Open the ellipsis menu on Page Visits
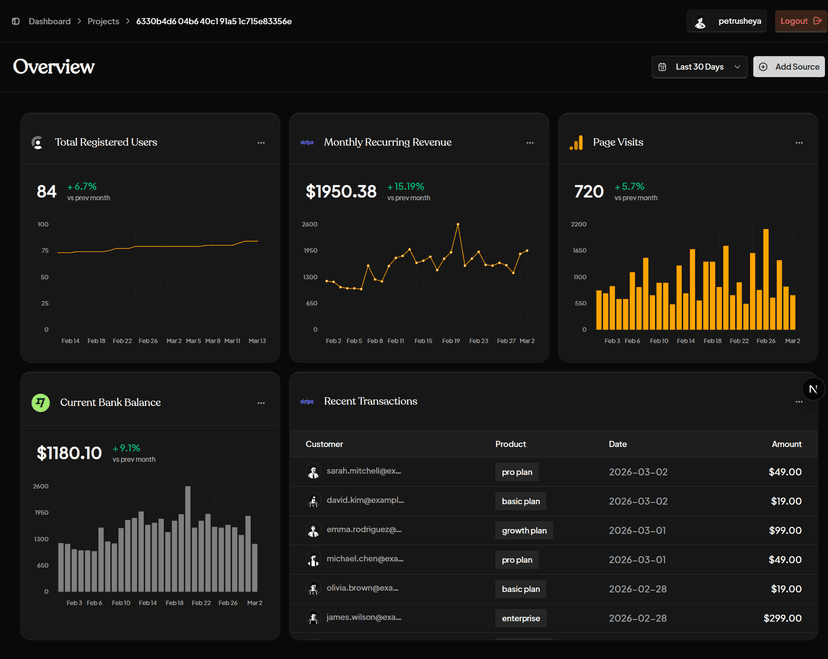Image resolution: width=828 pixels, height=659 pixels. point(799,142)
